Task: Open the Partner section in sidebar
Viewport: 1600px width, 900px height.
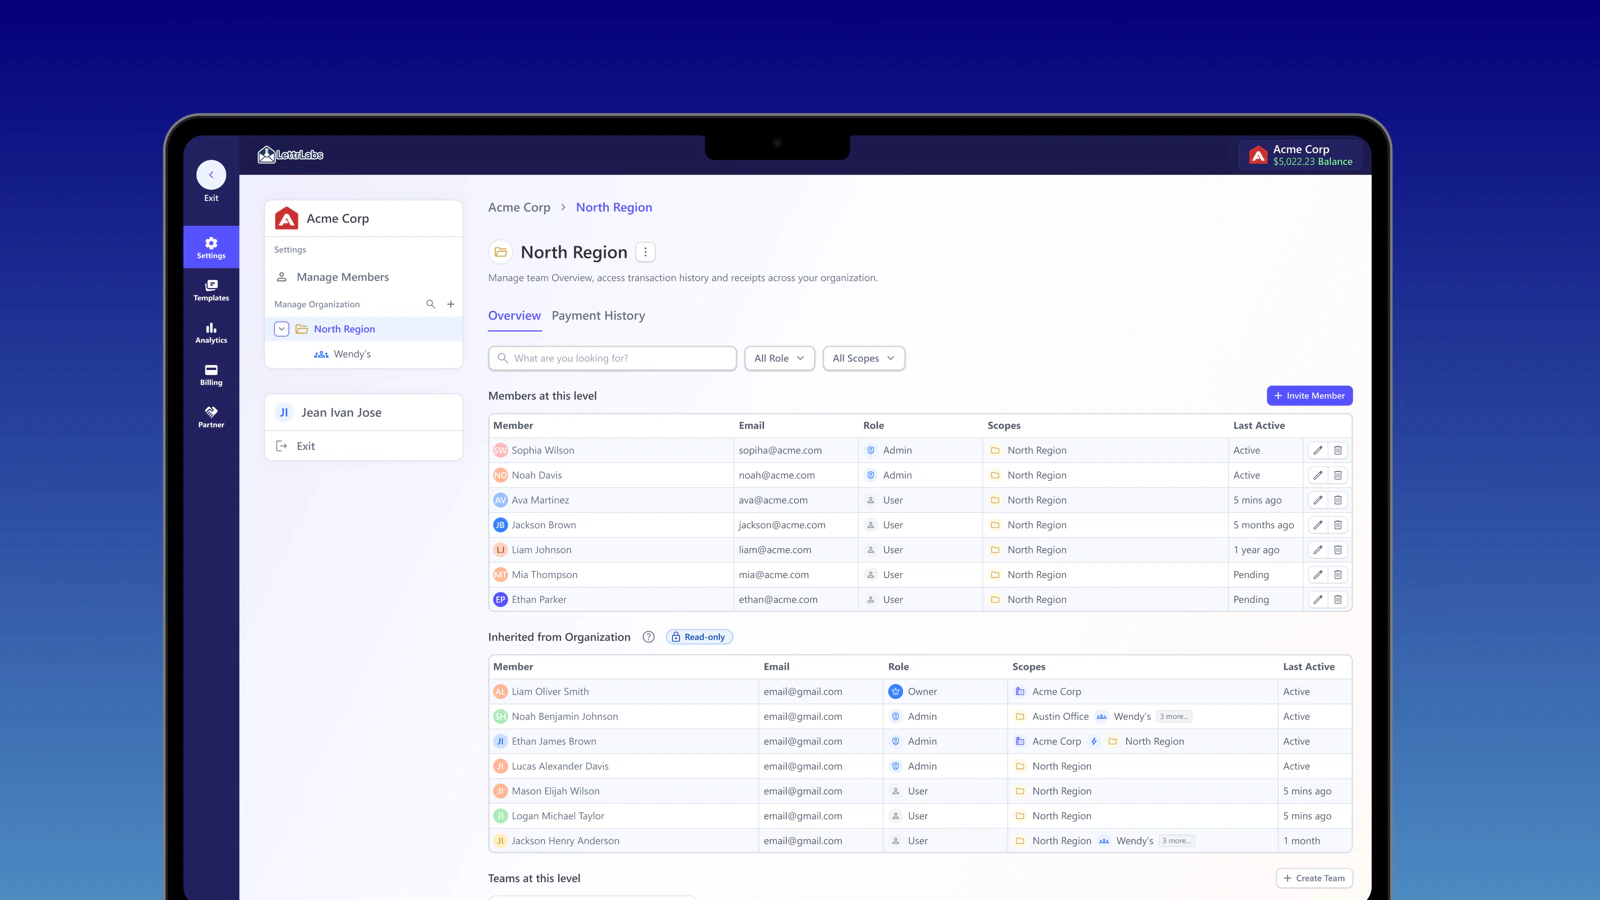Action: (211, 417)
